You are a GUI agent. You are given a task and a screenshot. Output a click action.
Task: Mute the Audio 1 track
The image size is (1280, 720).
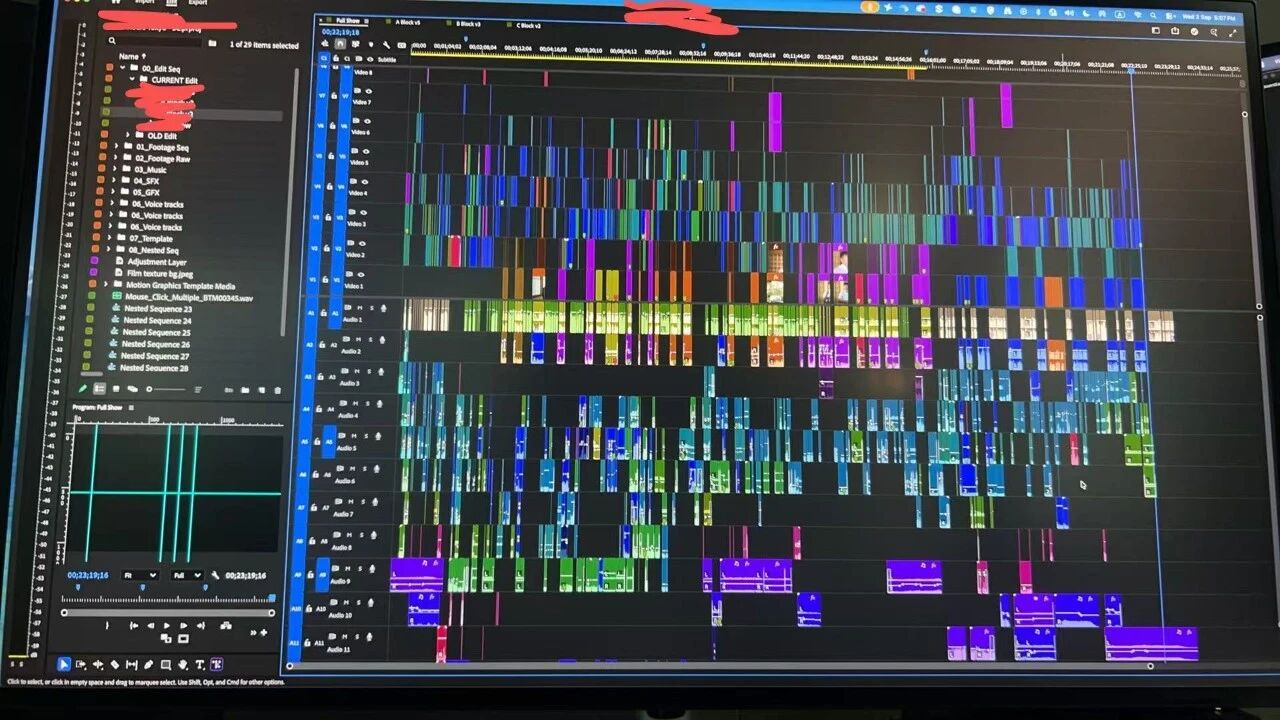[359, 307]
